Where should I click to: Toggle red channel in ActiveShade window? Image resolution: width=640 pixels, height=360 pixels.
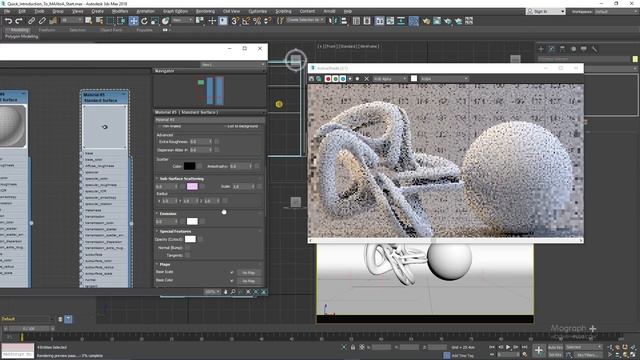point(328,79)
